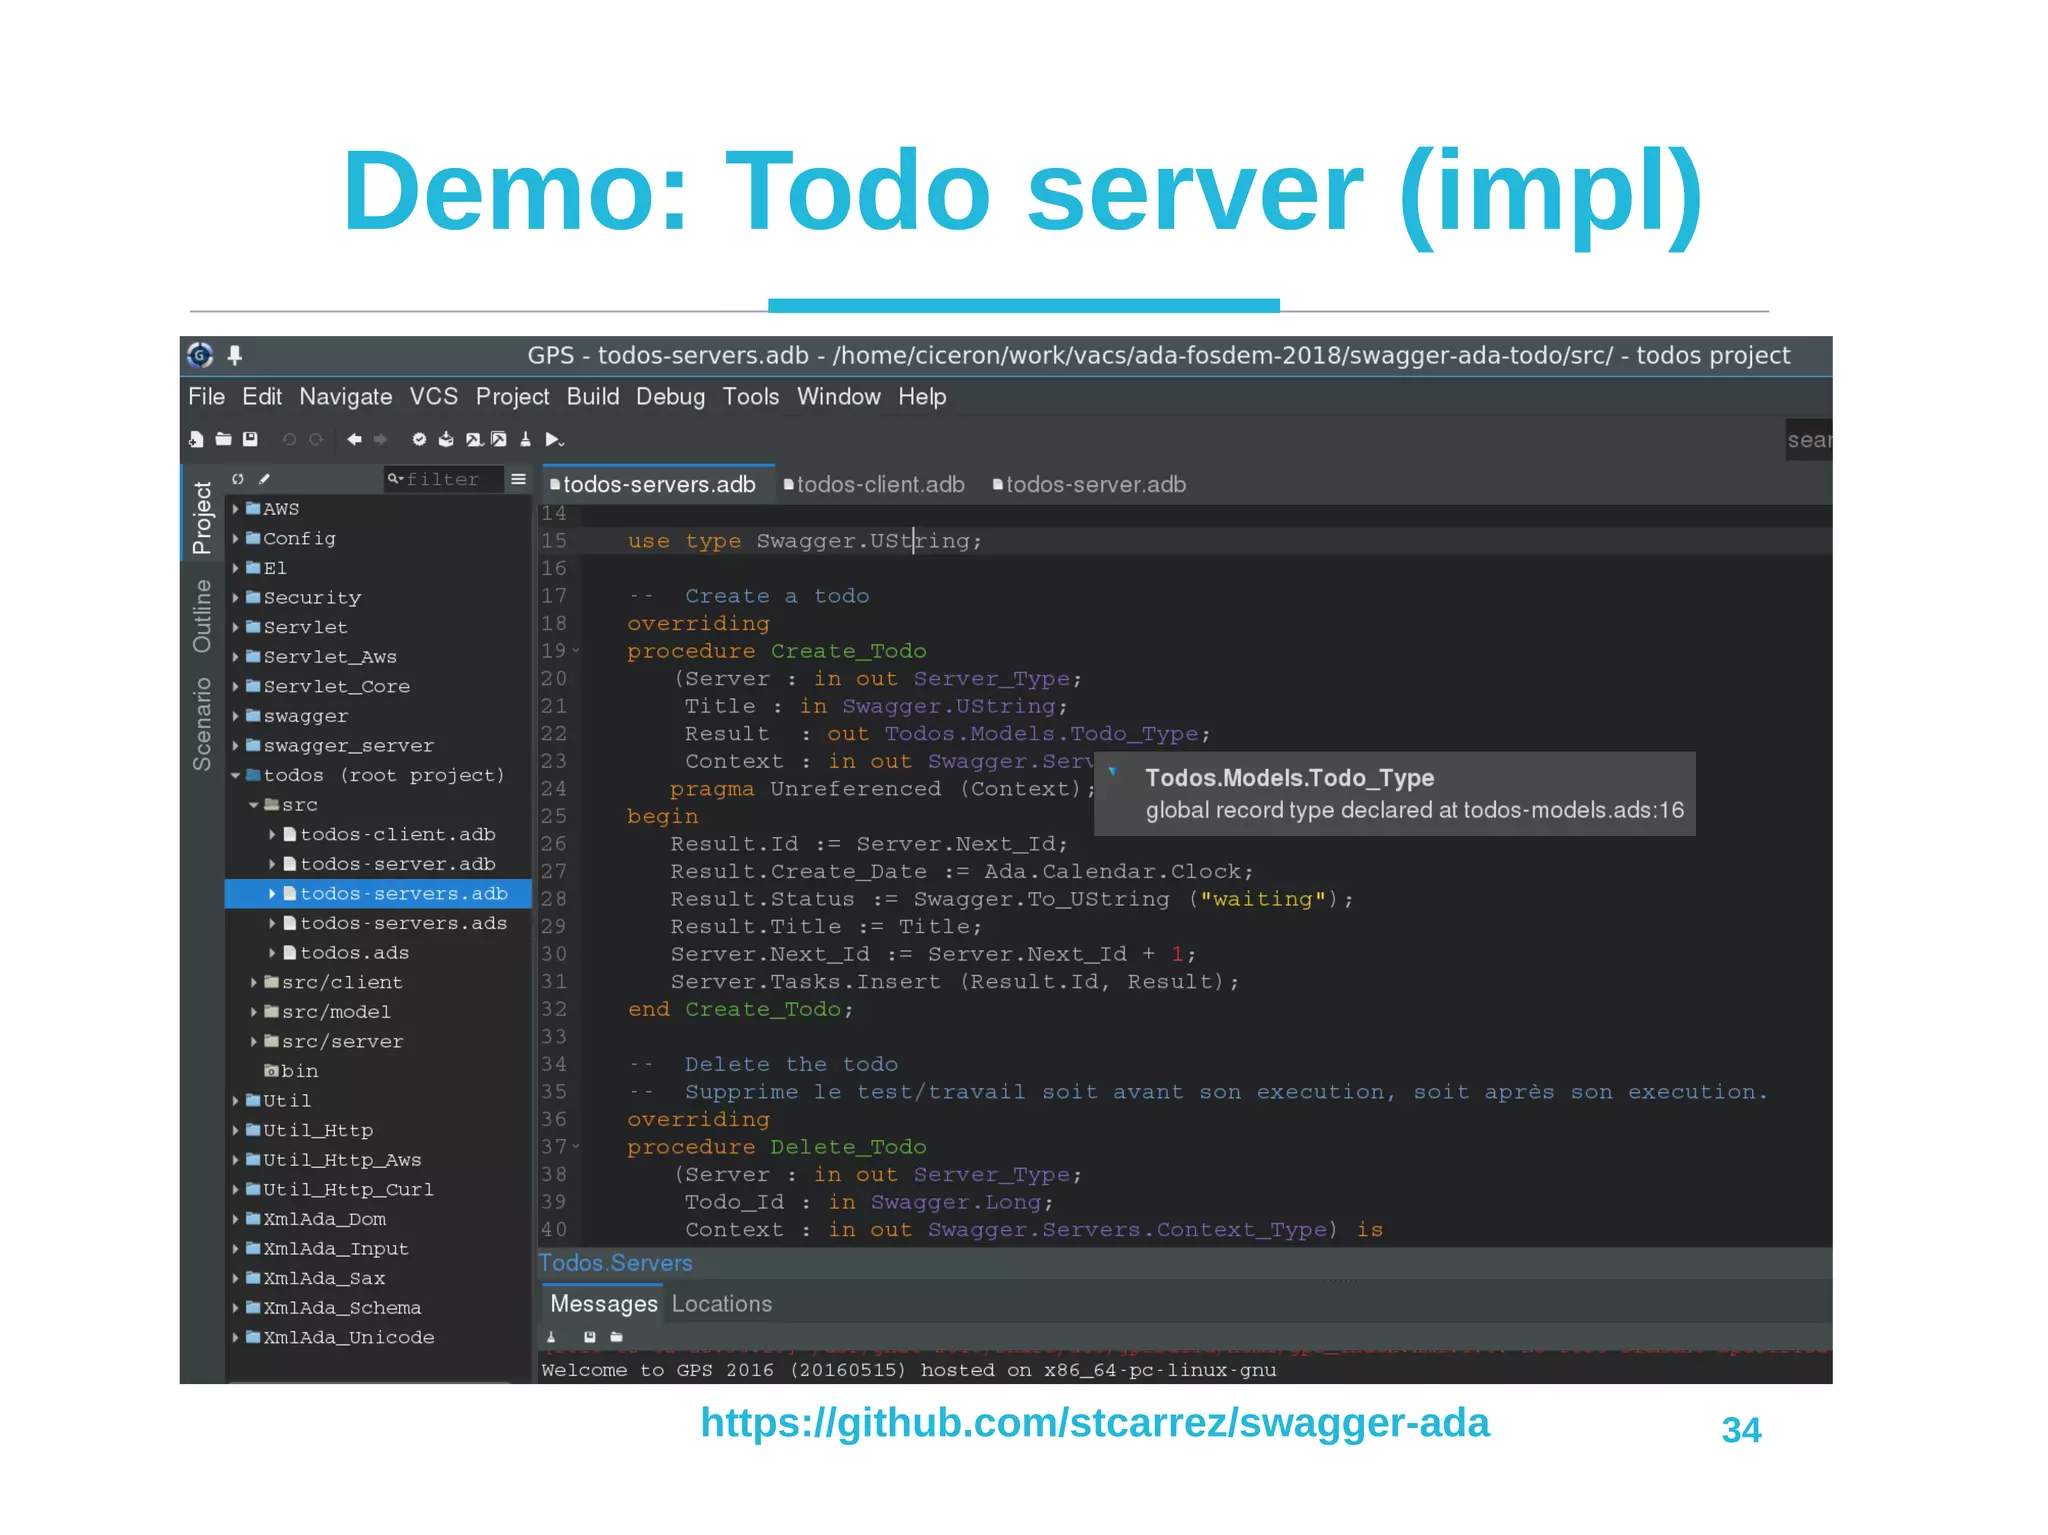Open the Window menu
The width and height of the screenshot is (2048, 1535).
click(x=839, y=397)
